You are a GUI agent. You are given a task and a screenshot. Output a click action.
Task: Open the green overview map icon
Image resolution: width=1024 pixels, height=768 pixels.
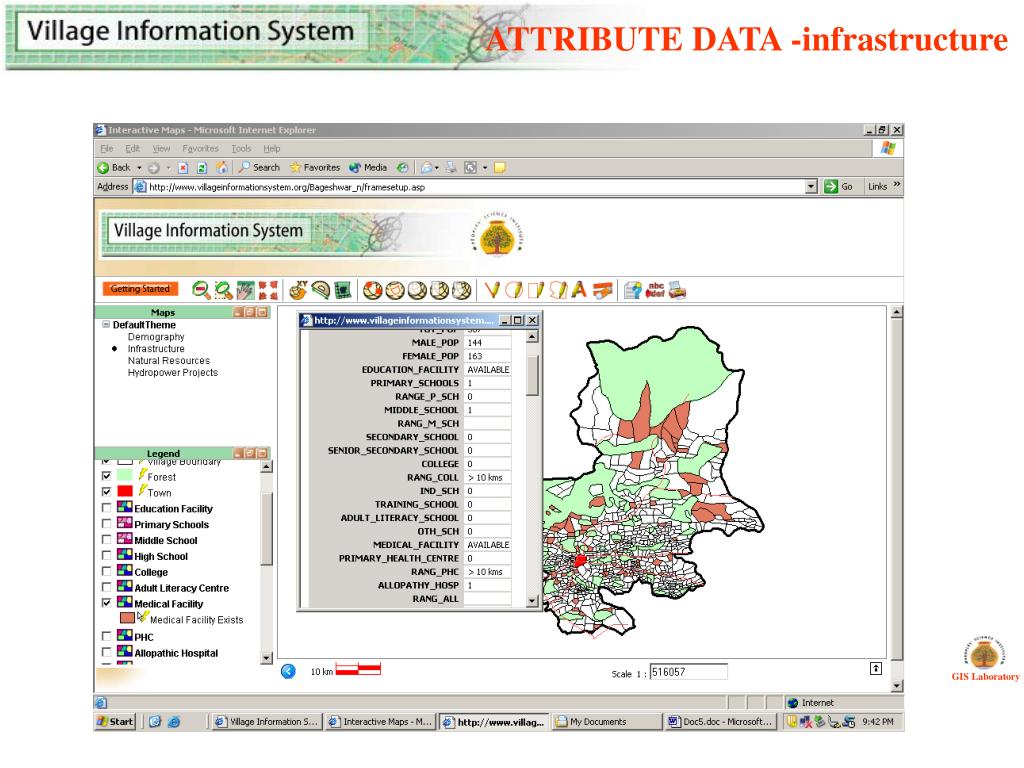click(343, 290)
